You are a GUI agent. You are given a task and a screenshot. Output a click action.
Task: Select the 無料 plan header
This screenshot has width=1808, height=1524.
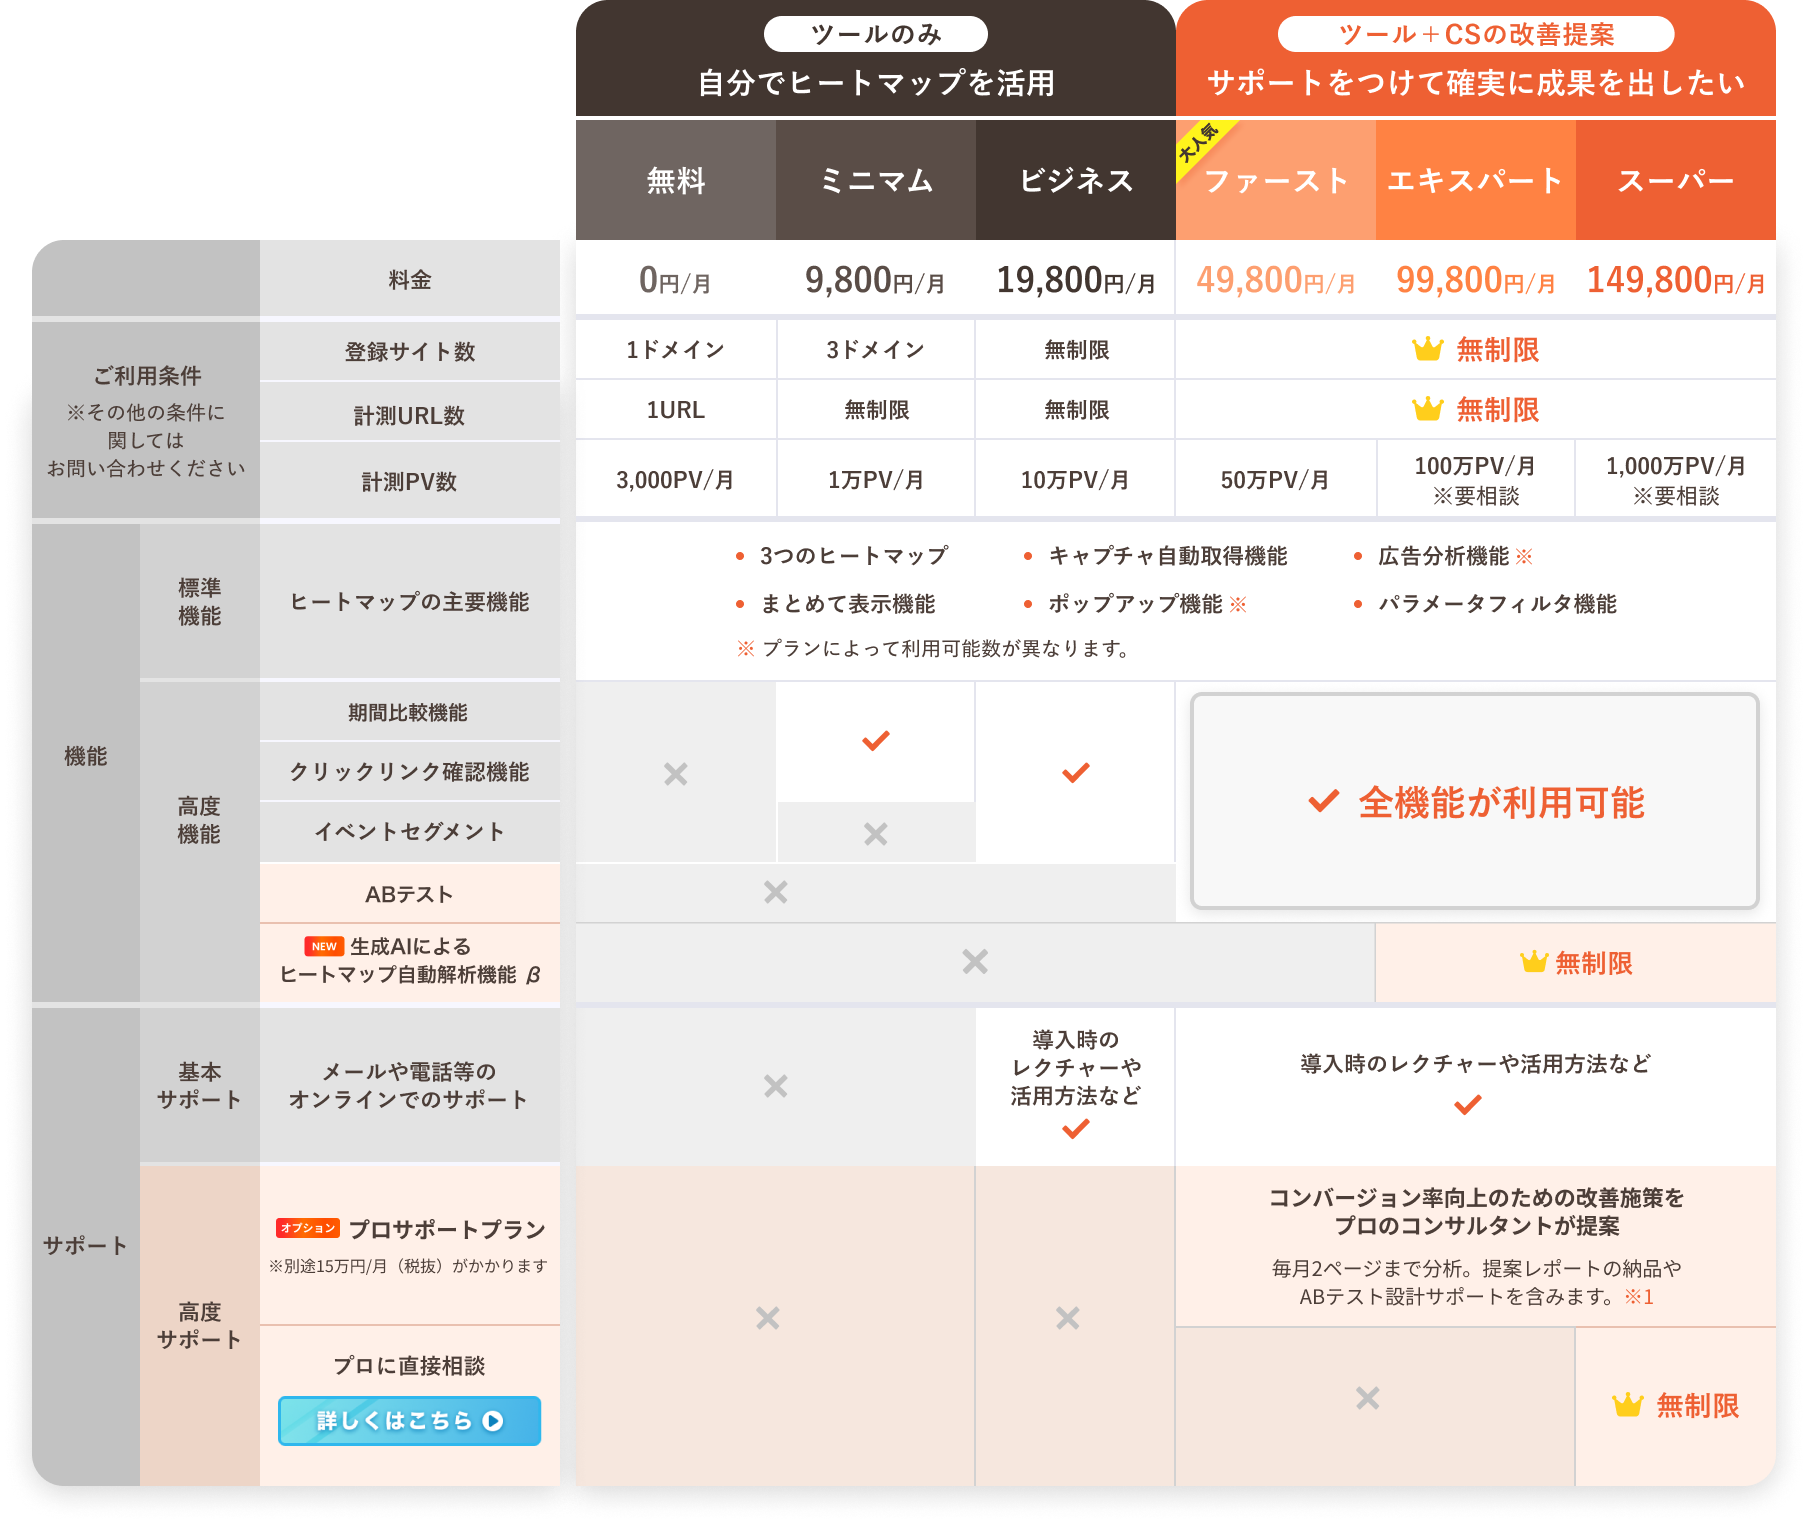click(x=676, y=180)
